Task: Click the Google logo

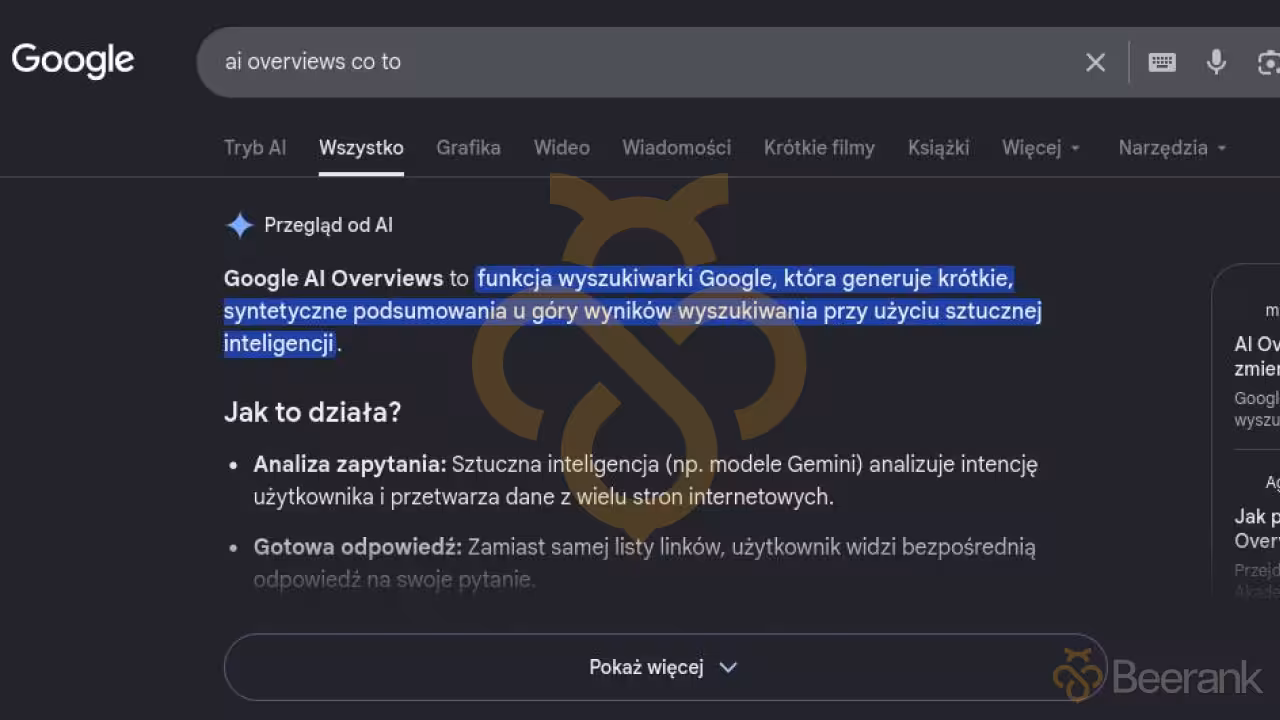Action: click(73, 60)
